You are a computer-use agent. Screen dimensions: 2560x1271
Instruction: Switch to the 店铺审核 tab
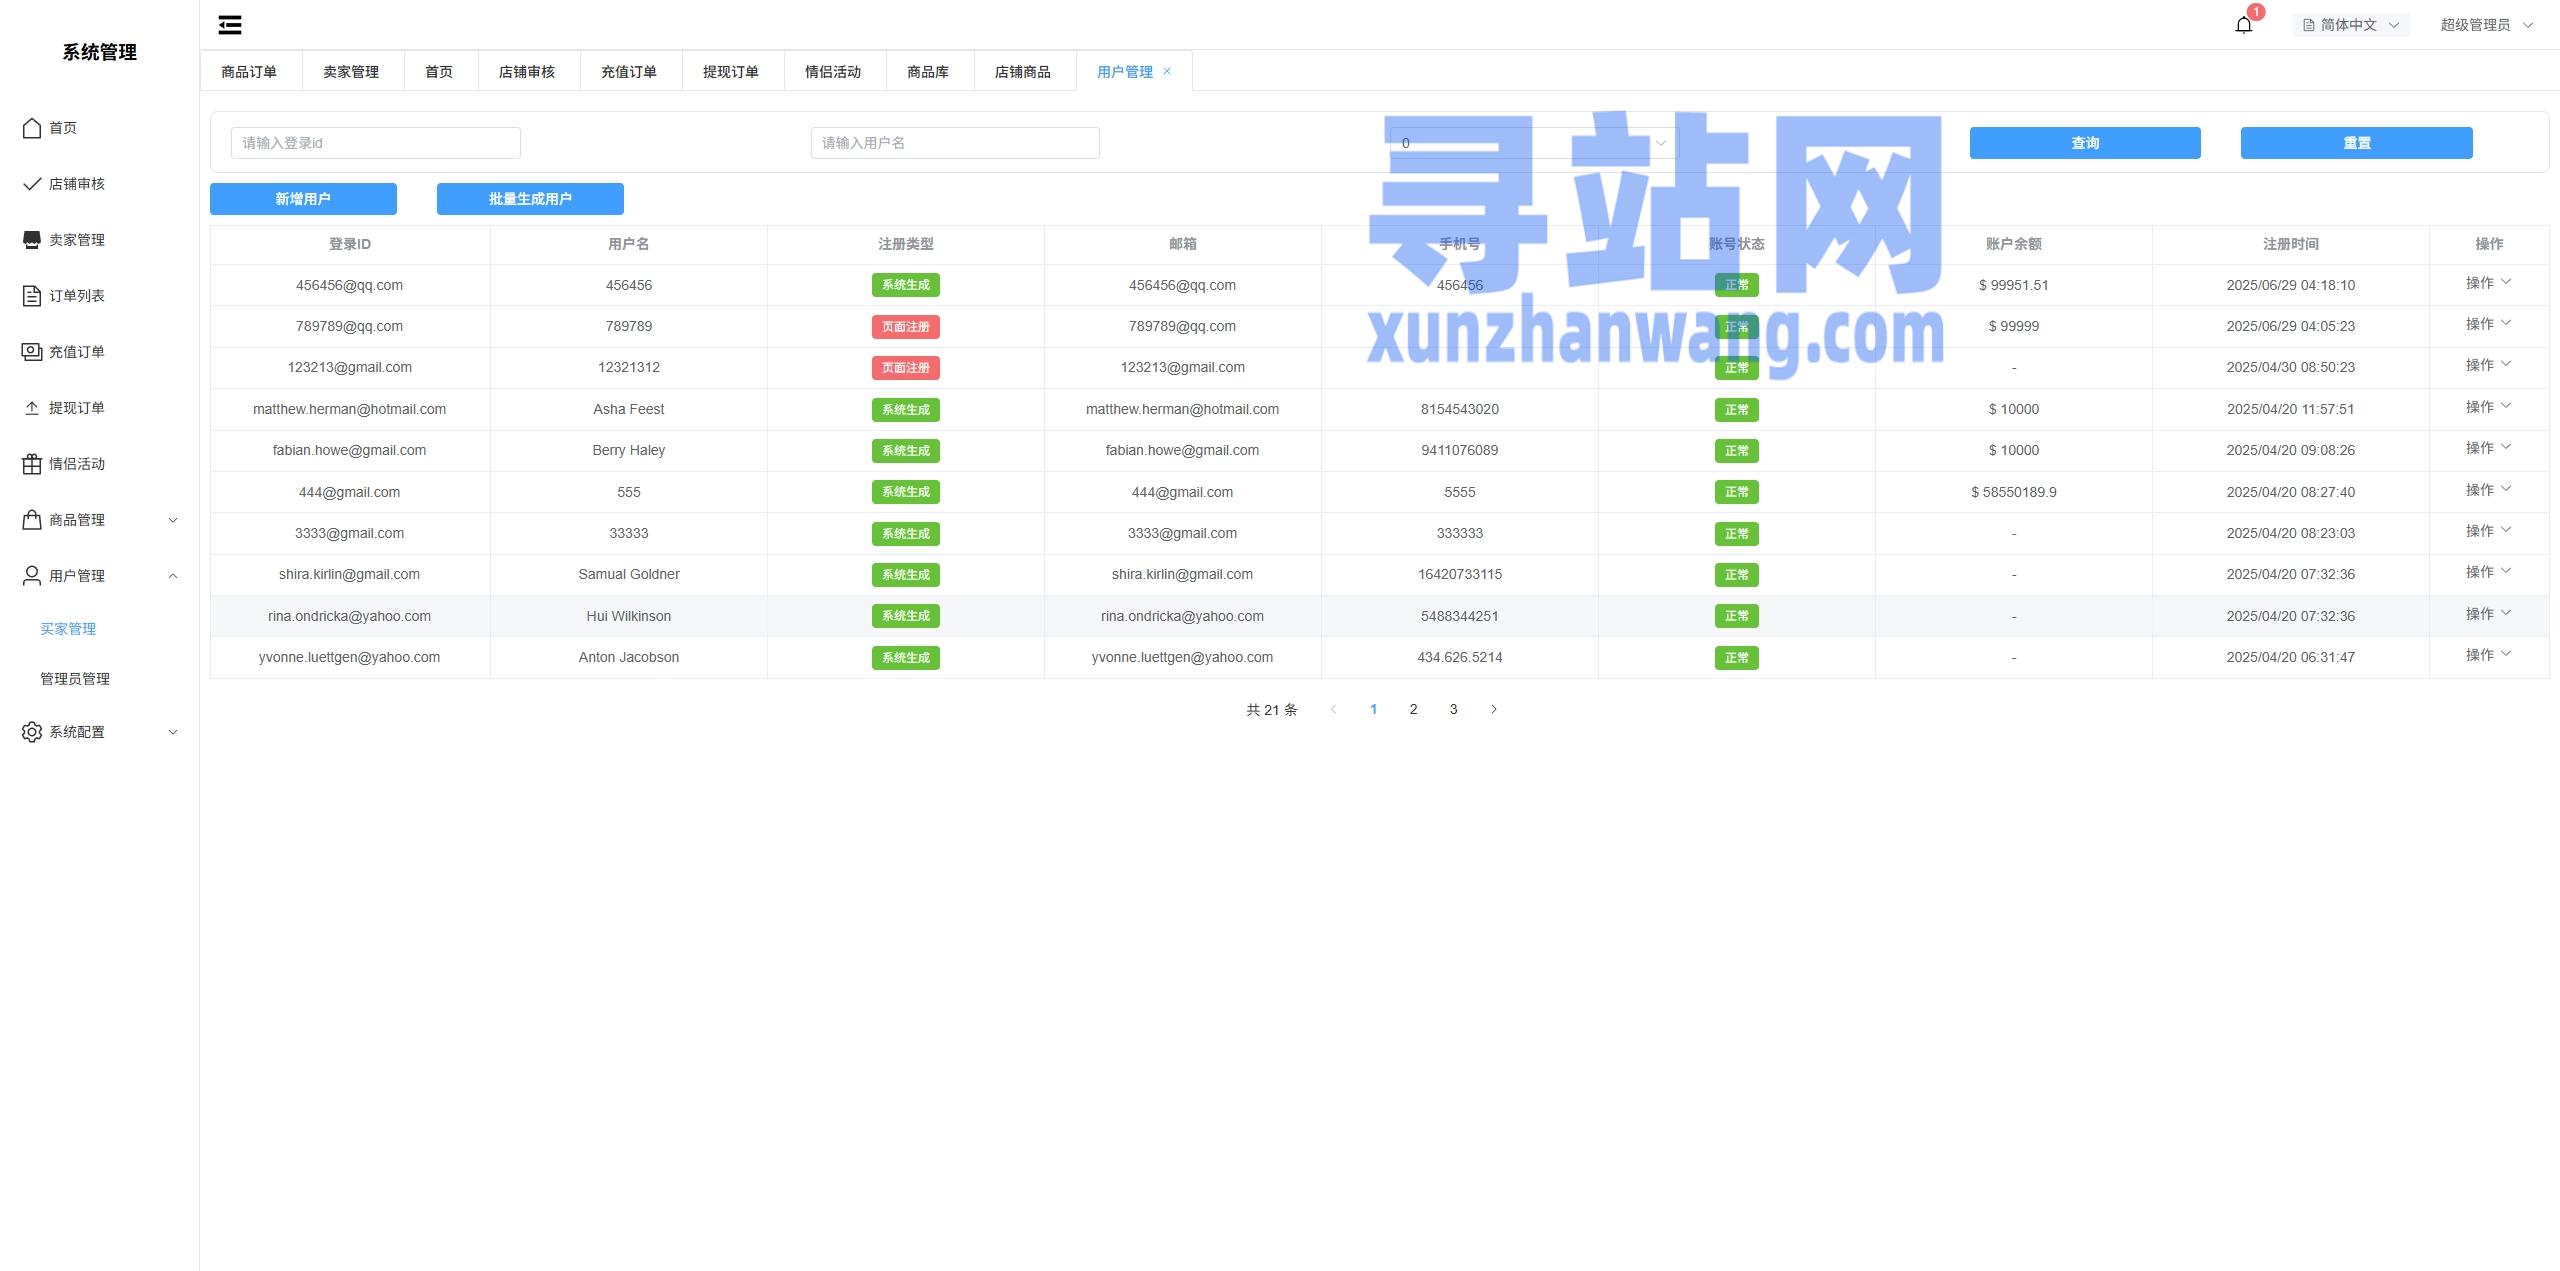click(527, 71)
